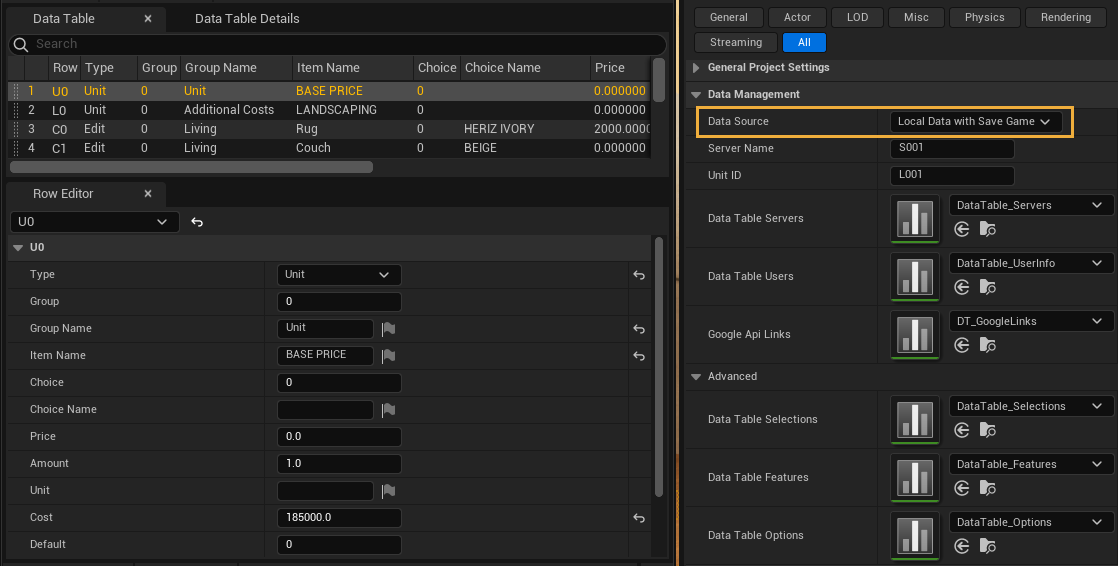Expand General Project Settings section
Image resolution: width=1118 pixels, height=566 pixels.
coord(697,68)
